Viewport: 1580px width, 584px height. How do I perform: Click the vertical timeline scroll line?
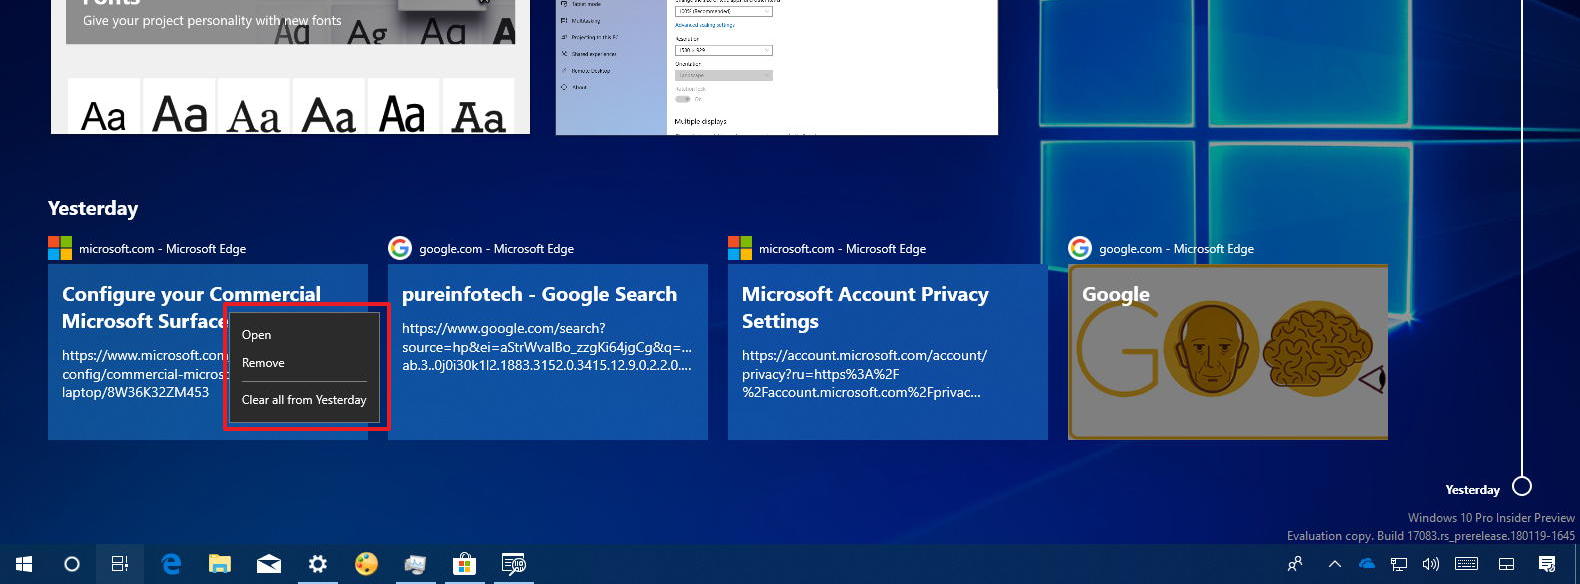1522,238
